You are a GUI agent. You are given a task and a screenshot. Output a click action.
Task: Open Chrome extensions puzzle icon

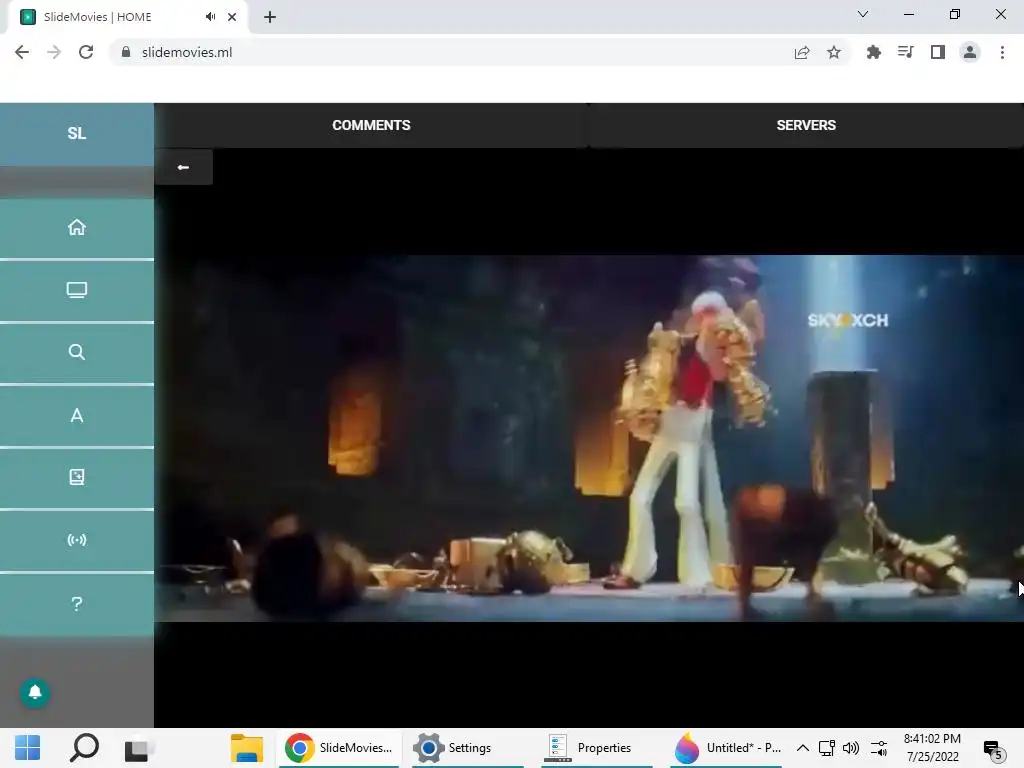pos(873,52)
